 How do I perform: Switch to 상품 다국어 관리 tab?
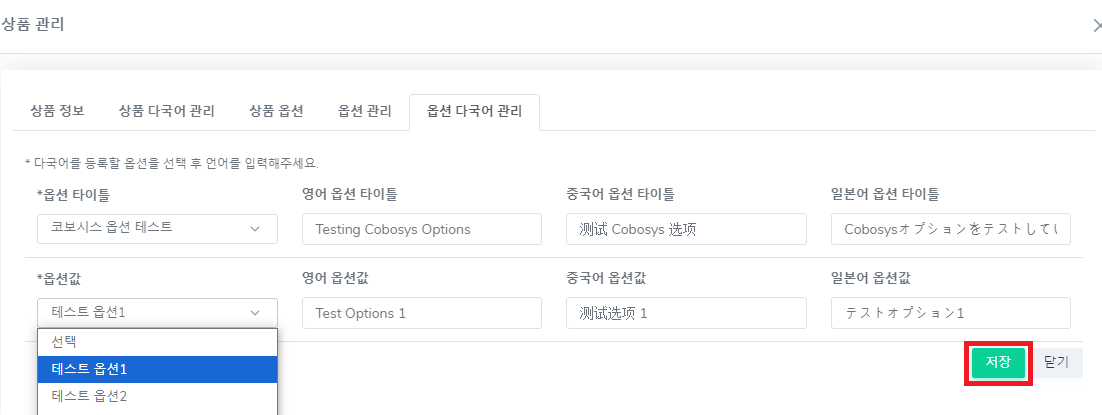pyautogui.click(x=166, y=111)
